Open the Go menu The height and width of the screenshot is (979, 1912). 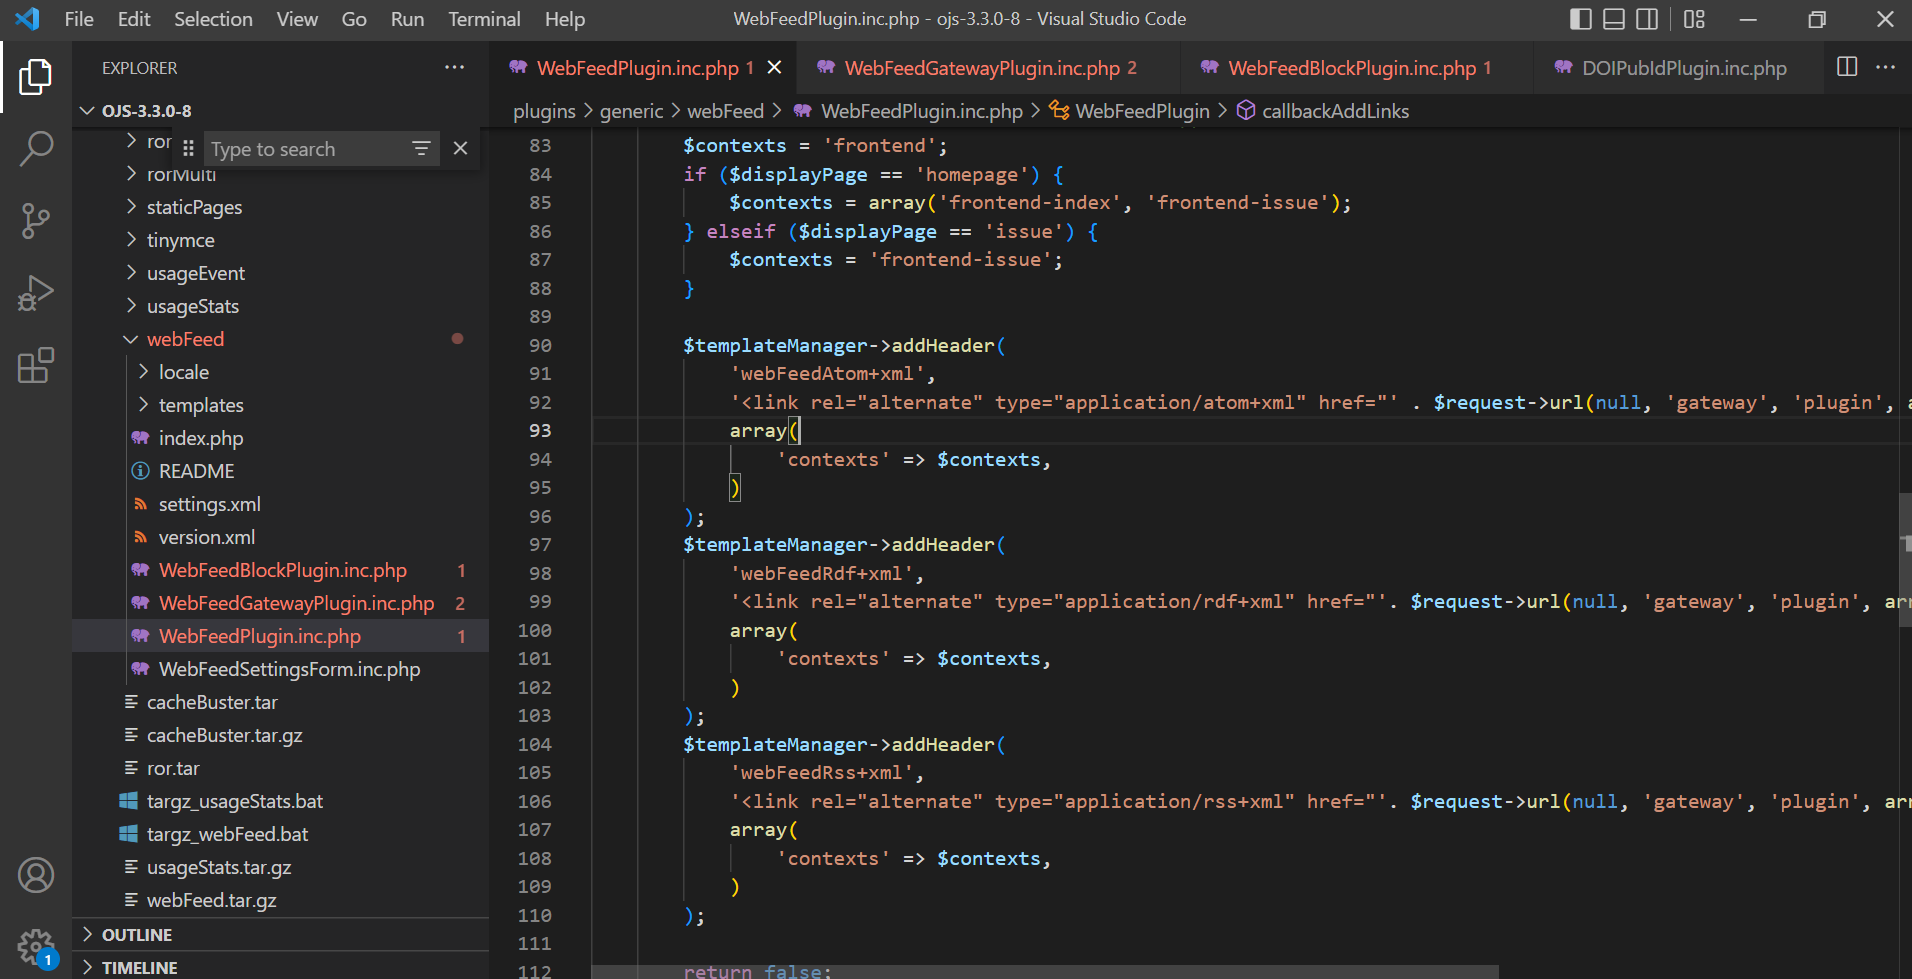(x=354, y=19)
